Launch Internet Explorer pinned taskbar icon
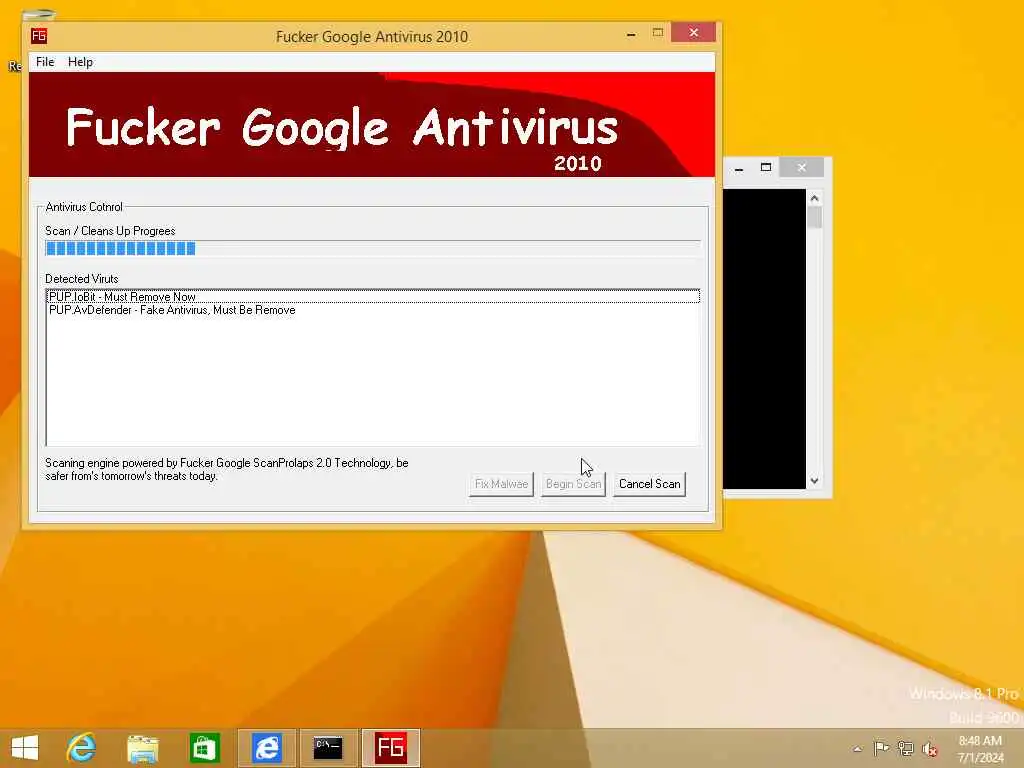This screenshot has height=768, width=1024. point(82,748)
